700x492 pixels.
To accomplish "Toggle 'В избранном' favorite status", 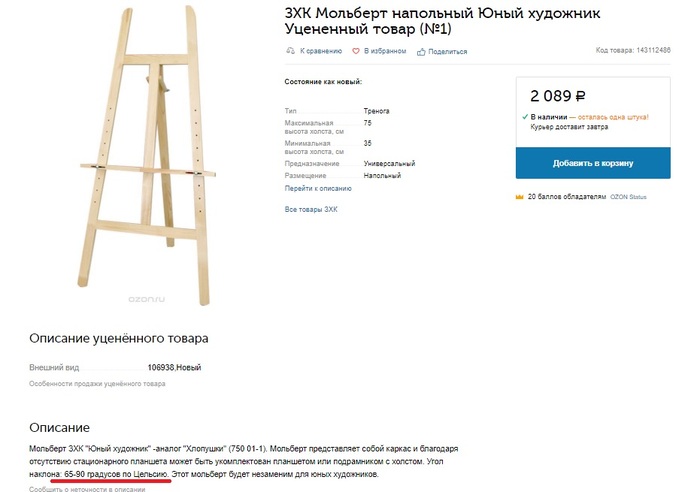I will (x=385, y=51).
